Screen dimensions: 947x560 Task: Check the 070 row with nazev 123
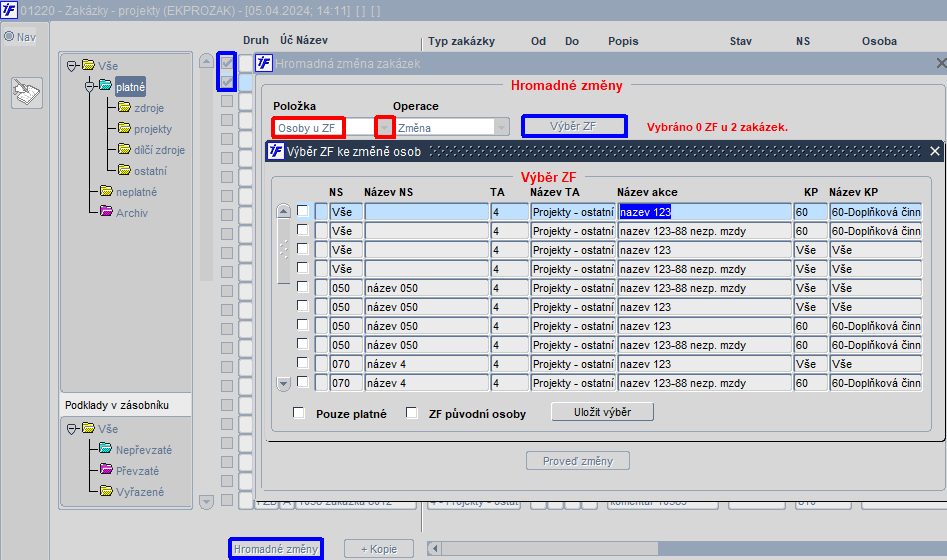pyautogui.click(x=303, y=363)
